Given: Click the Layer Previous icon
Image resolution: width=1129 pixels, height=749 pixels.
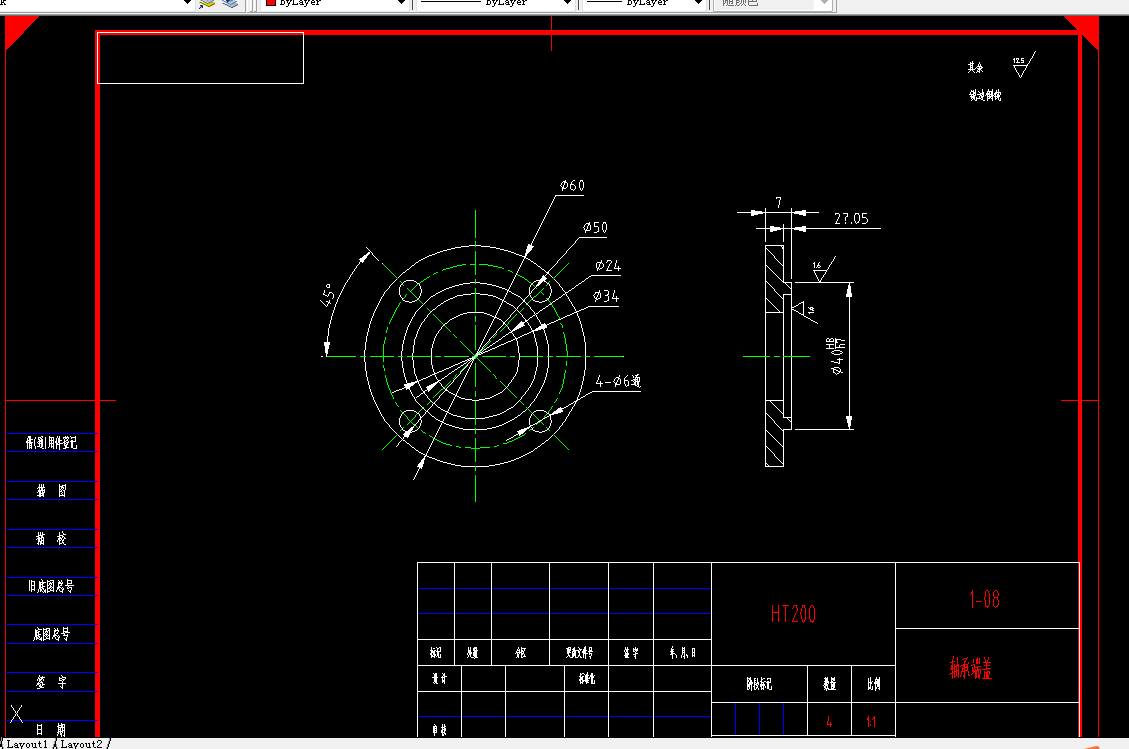Looking at the screenshot, I should point(230,3).
